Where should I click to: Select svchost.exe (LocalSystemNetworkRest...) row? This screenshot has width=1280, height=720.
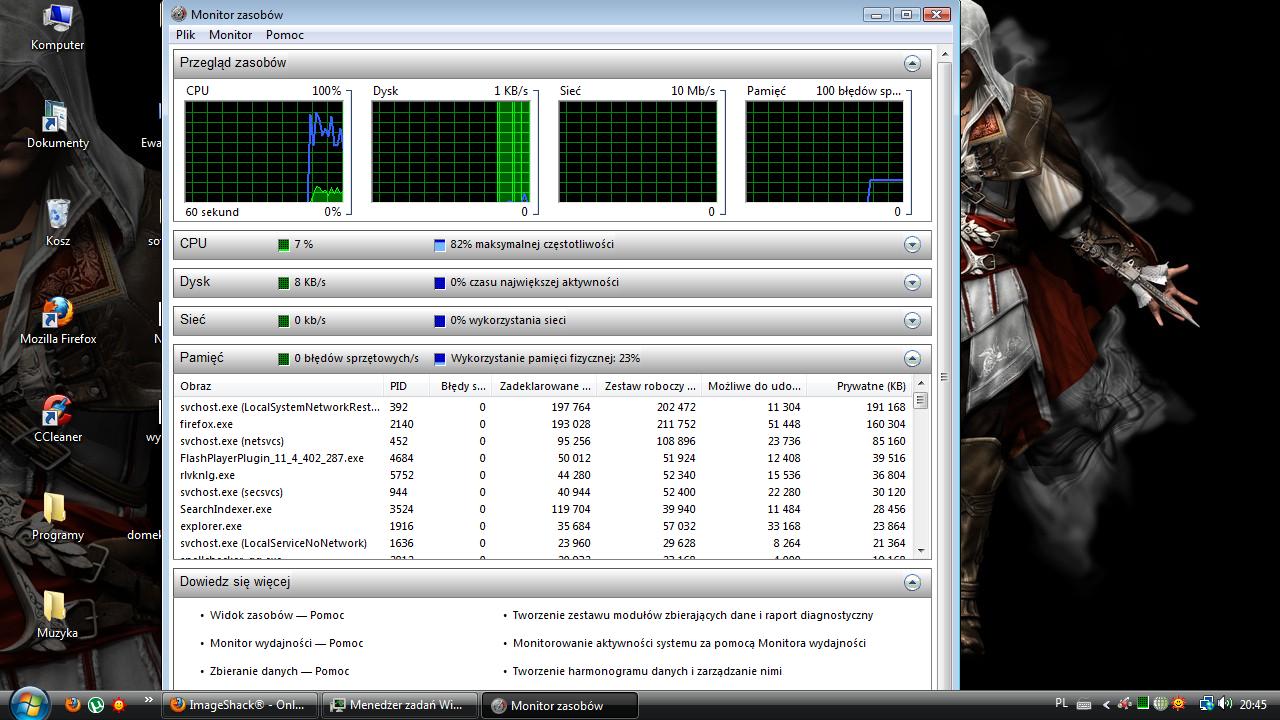point(543,407)
